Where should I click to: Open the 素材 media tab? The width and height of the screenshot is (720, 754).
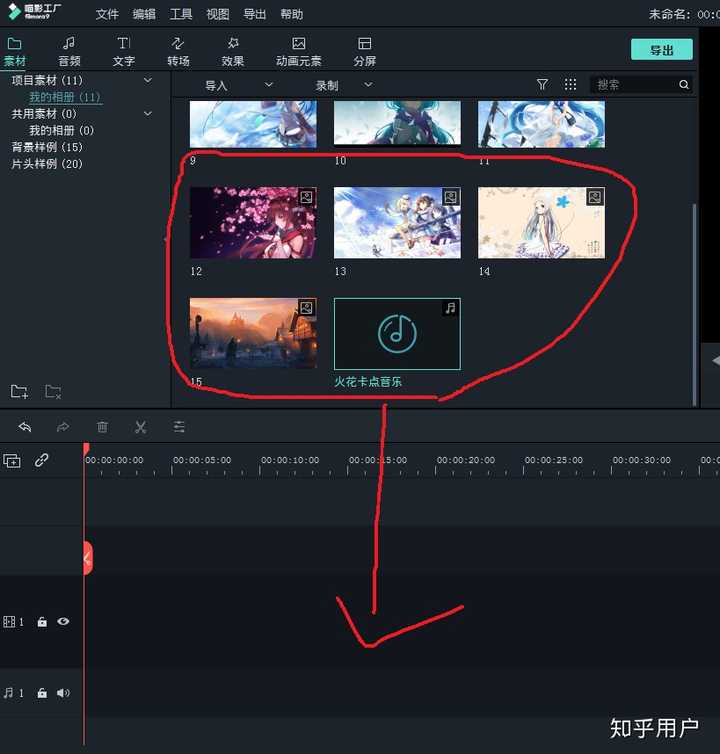[14, 52]
